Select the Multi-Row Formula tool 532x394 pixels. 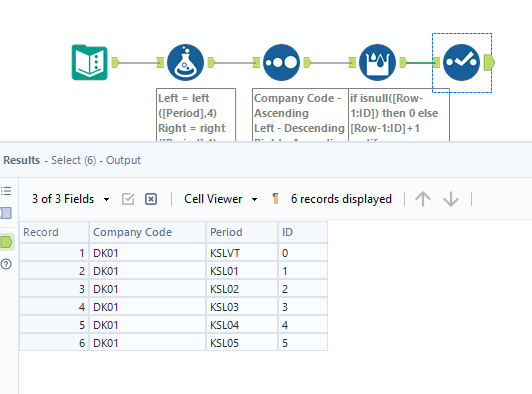[x=377, y=62]
